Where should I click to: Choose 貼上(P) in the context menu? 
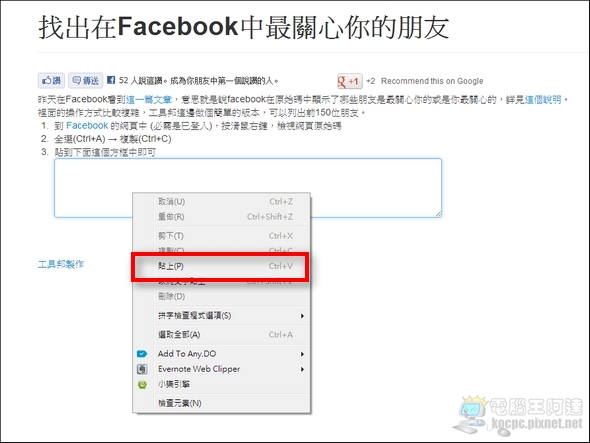tap(225, 266)
